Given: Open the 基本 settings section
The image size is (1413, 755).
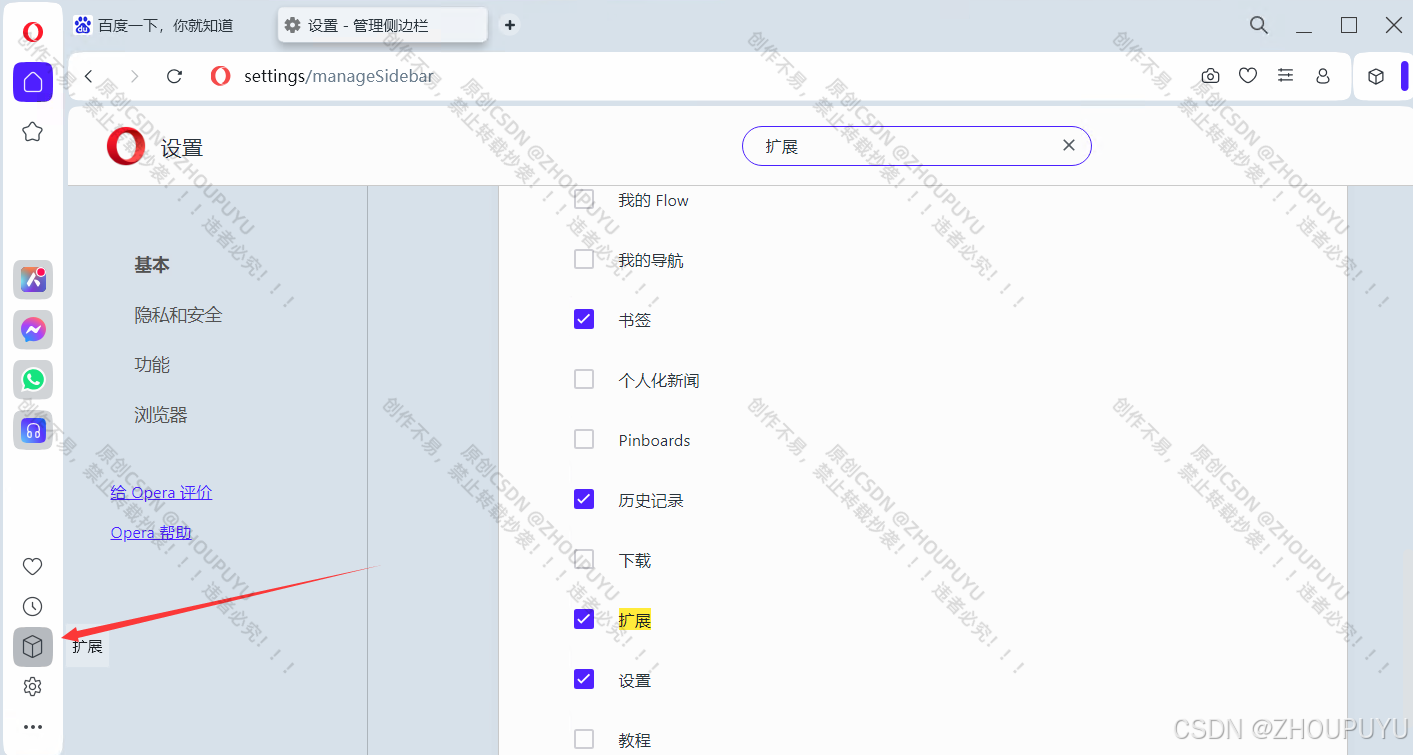Looking at the screenshot, I should (x=152, y=265).
